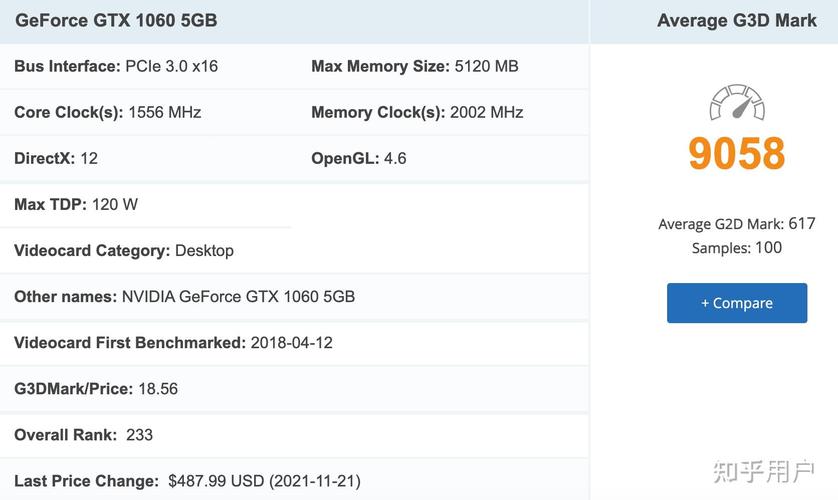This screenshot has width=838, height=500.
Task: Select the Videocard Category Desktop row
Action: click(124, 251)
